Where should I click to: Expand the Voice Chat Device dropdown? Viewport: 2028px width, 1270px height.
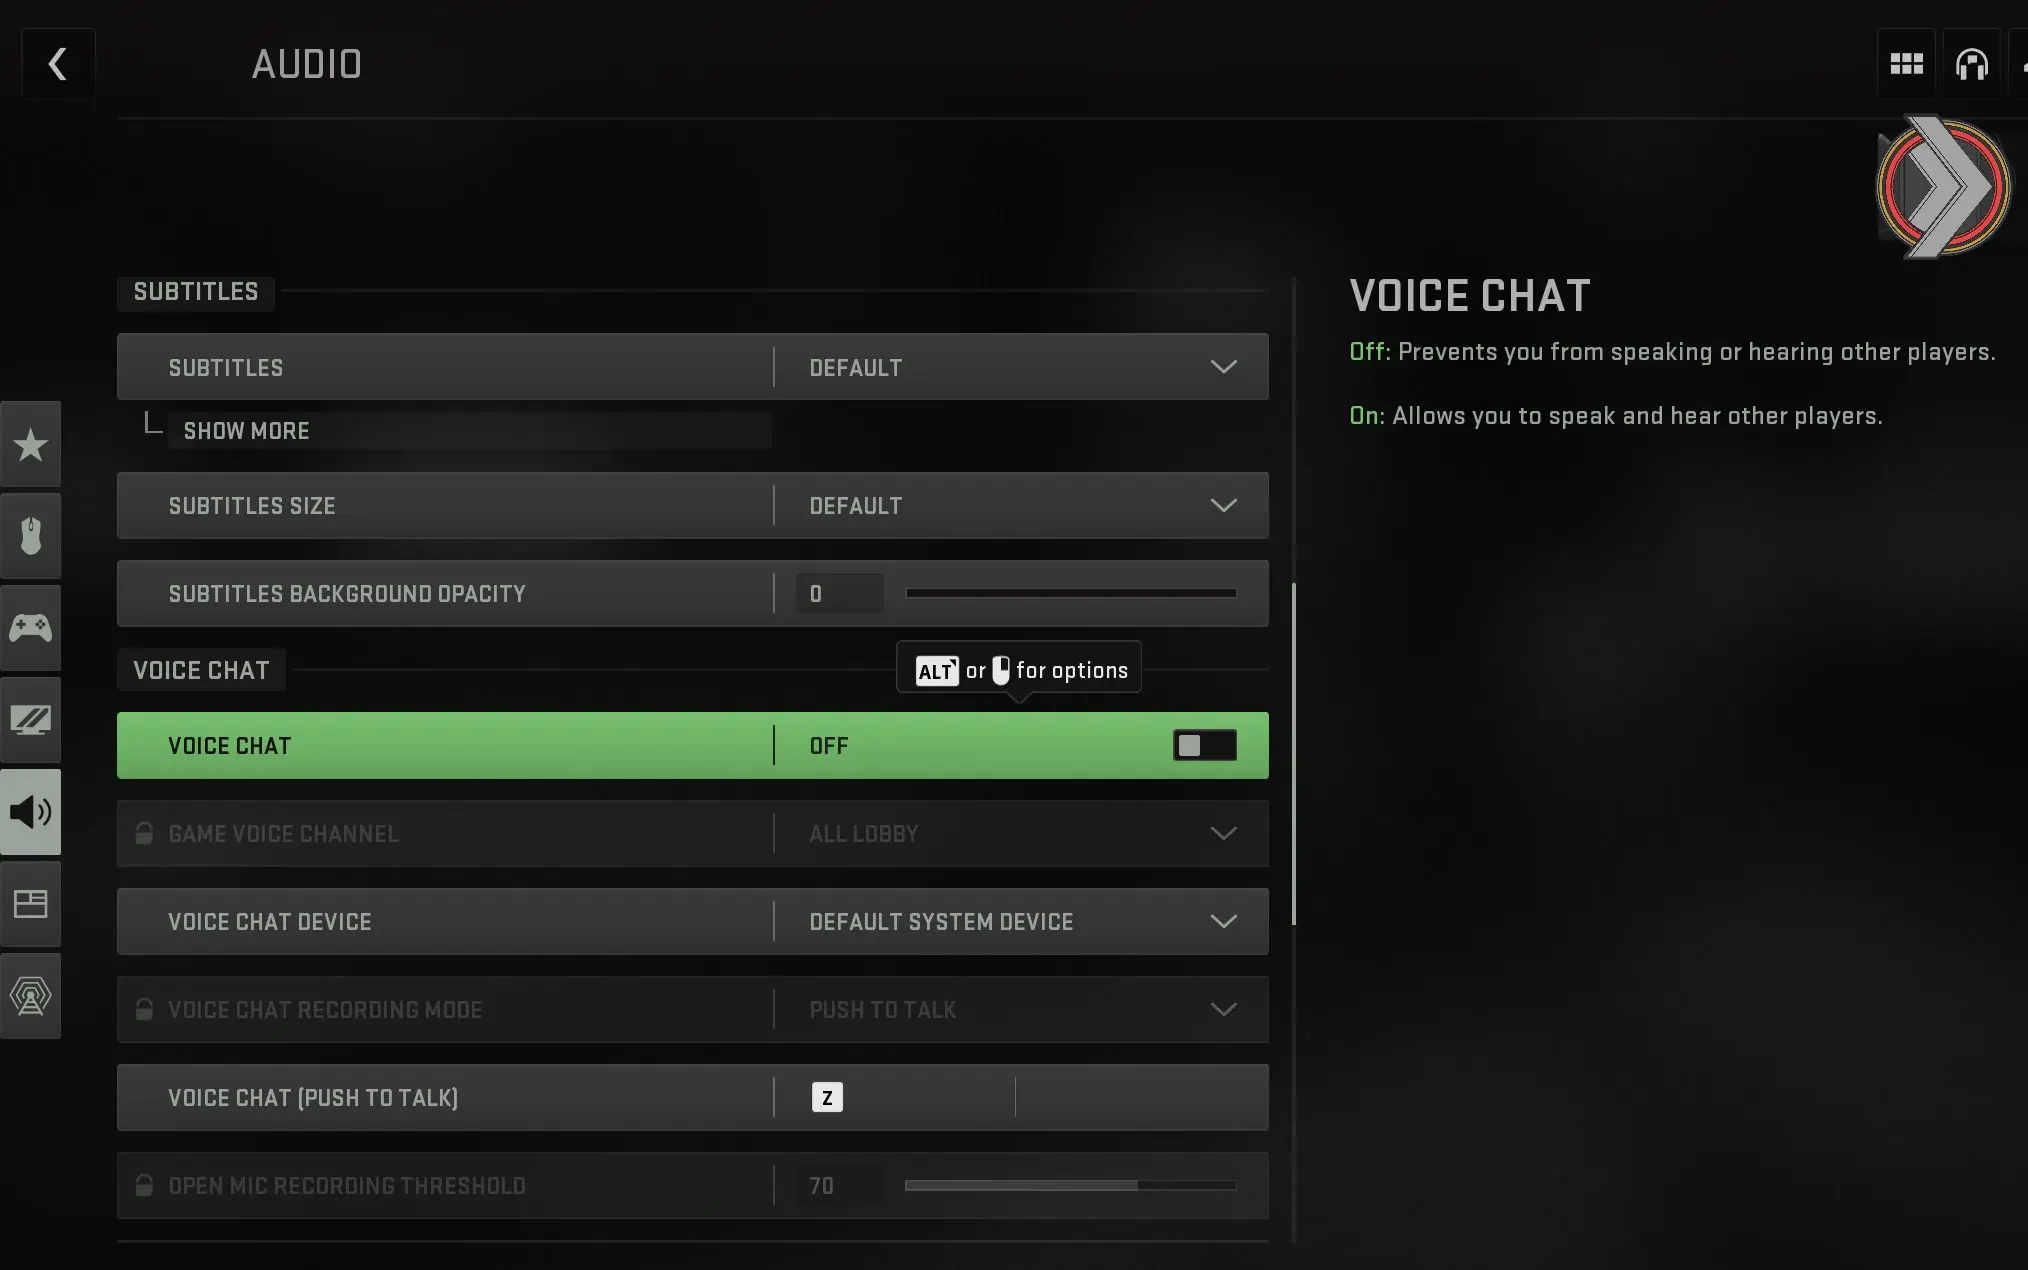tap(1020, 921)
